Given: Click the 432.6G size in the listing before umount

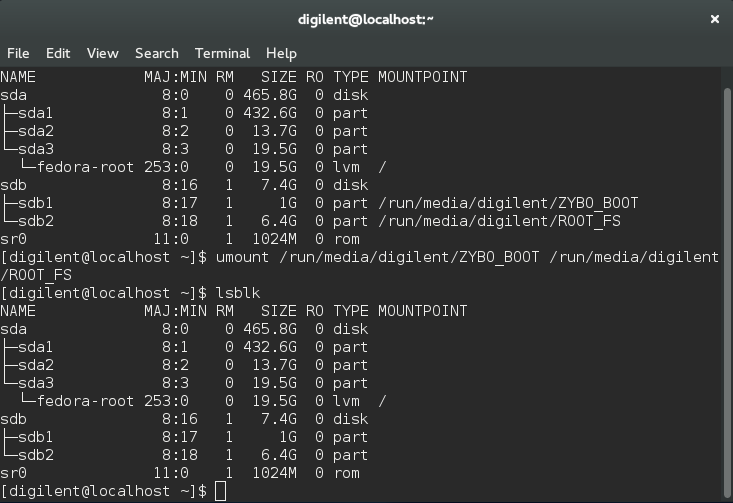Looking at the screenshot, I should (270, 113).
